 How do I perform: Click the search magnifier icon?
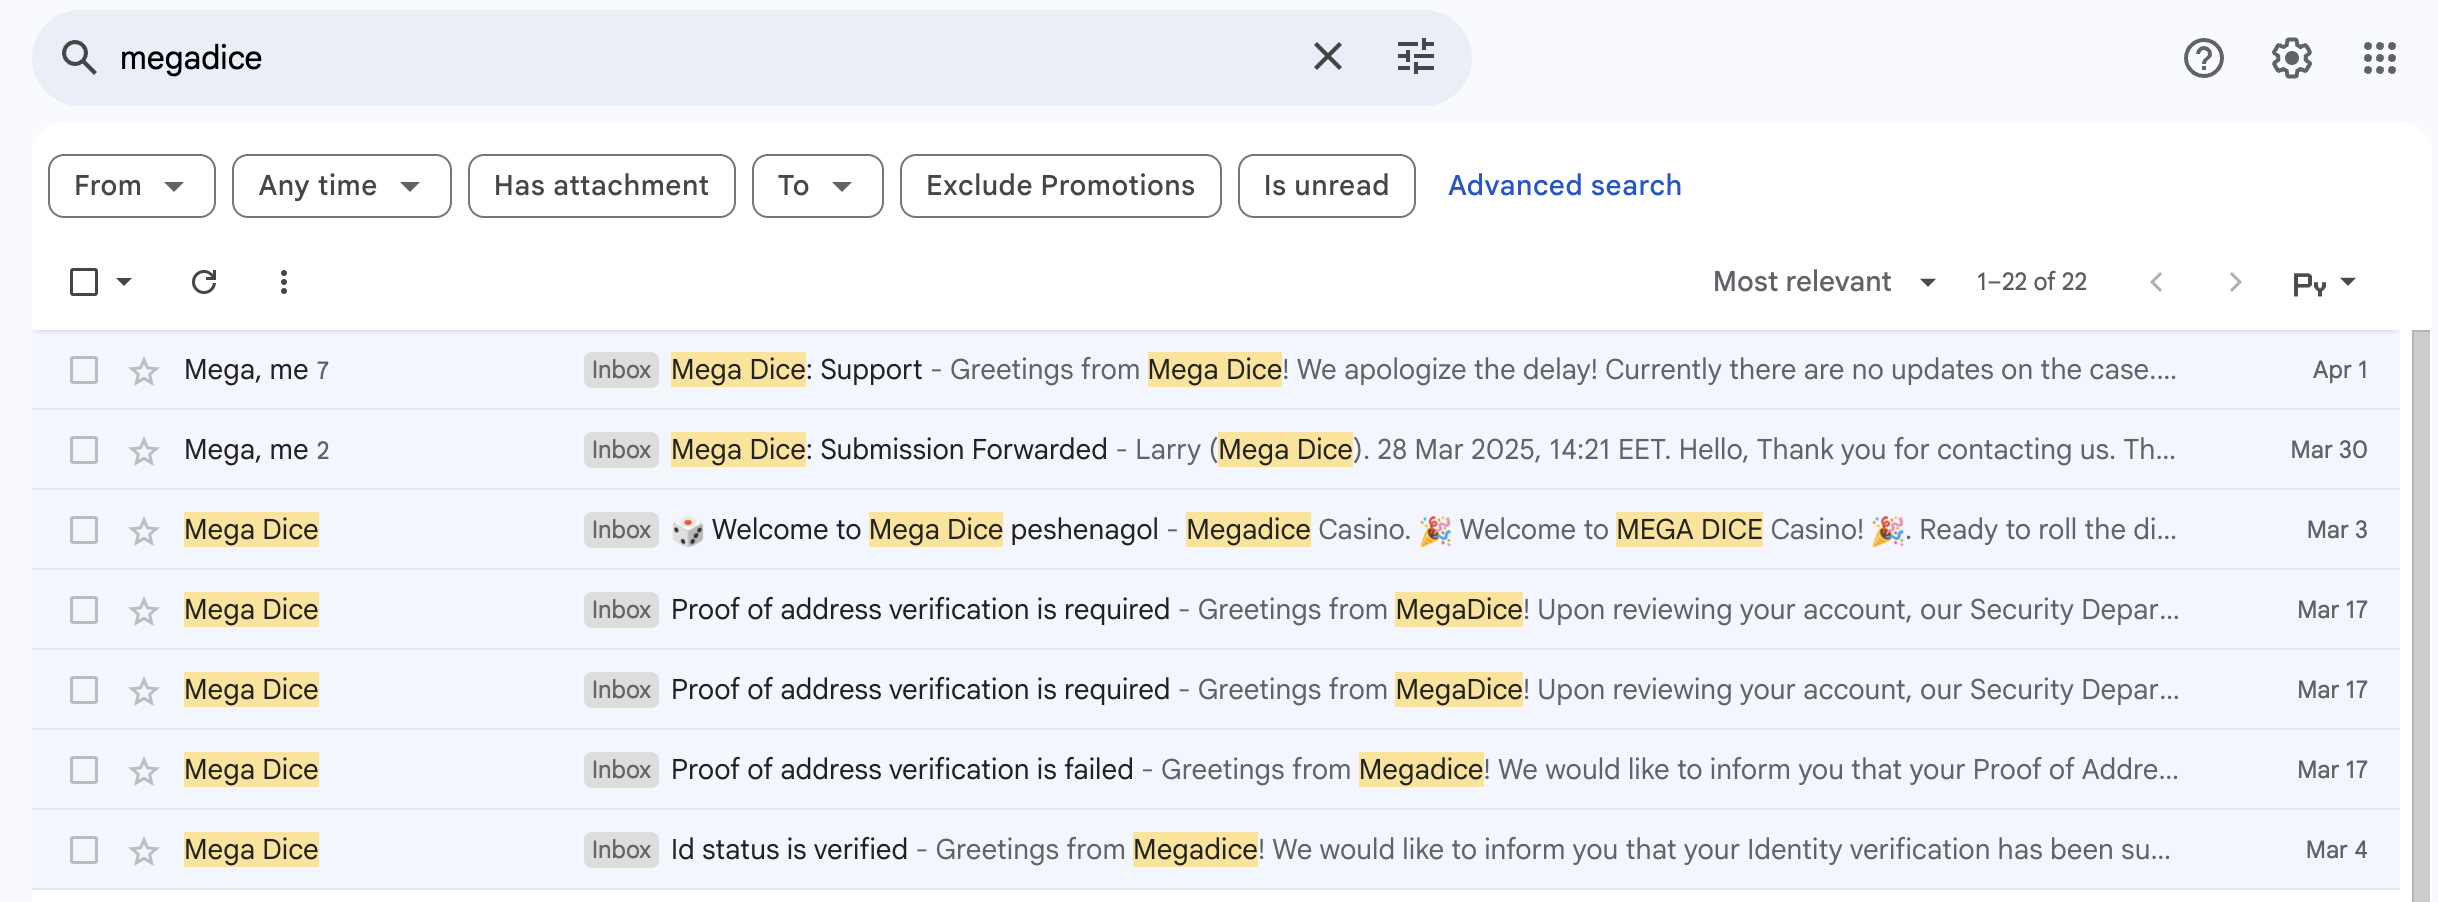coord(79,58)
